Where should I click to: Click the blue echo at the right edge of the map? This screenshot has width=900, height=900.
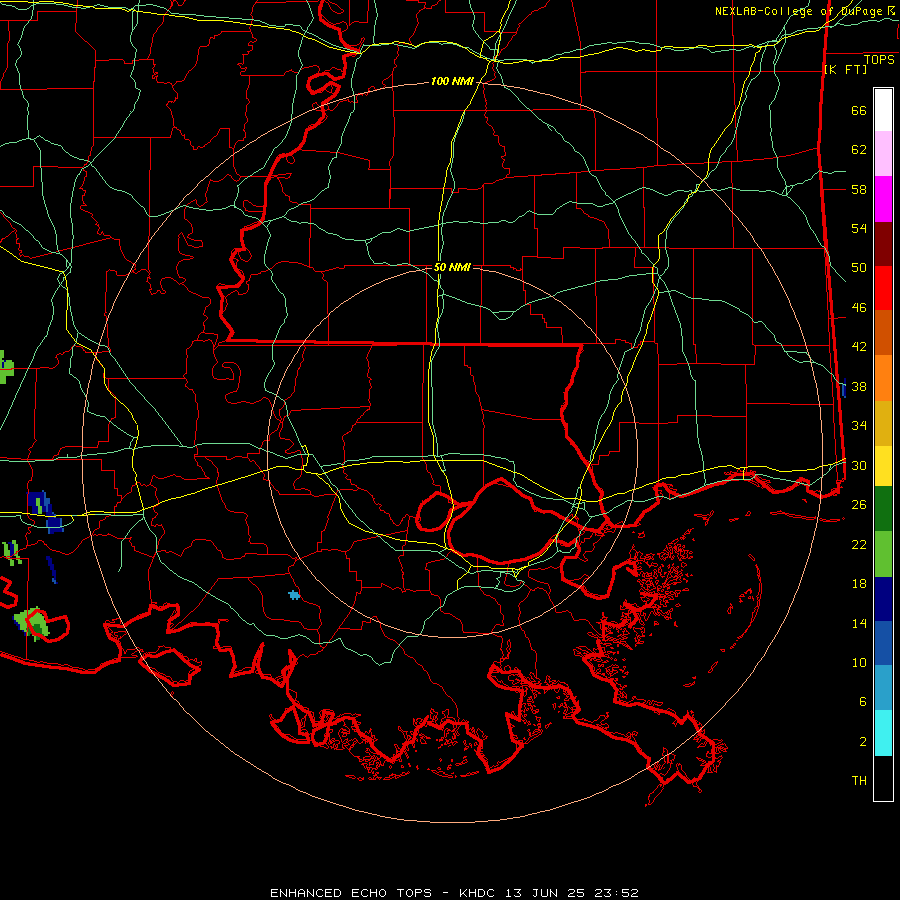click(x=843, y=389)
